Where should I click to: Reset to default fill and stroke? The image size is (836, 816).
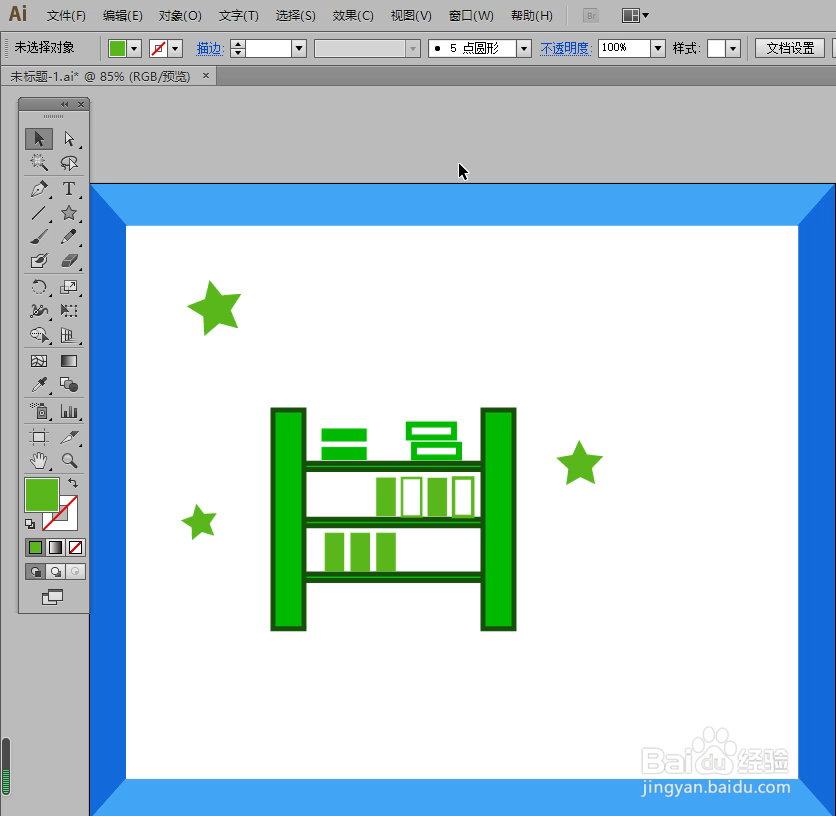pyautogui.click(x=30, y=524)
